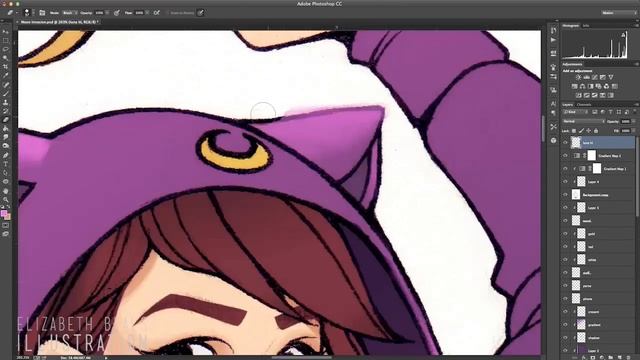Switch to the Info tab
The height and width of the screenshot is (360, 640).
click(x=586, y=25)
